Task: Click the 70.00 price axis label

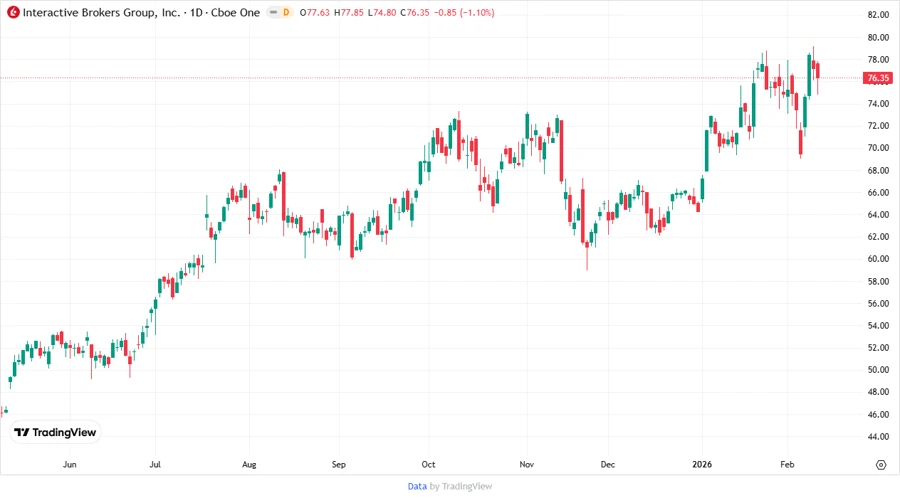Action: click(878, 148)
